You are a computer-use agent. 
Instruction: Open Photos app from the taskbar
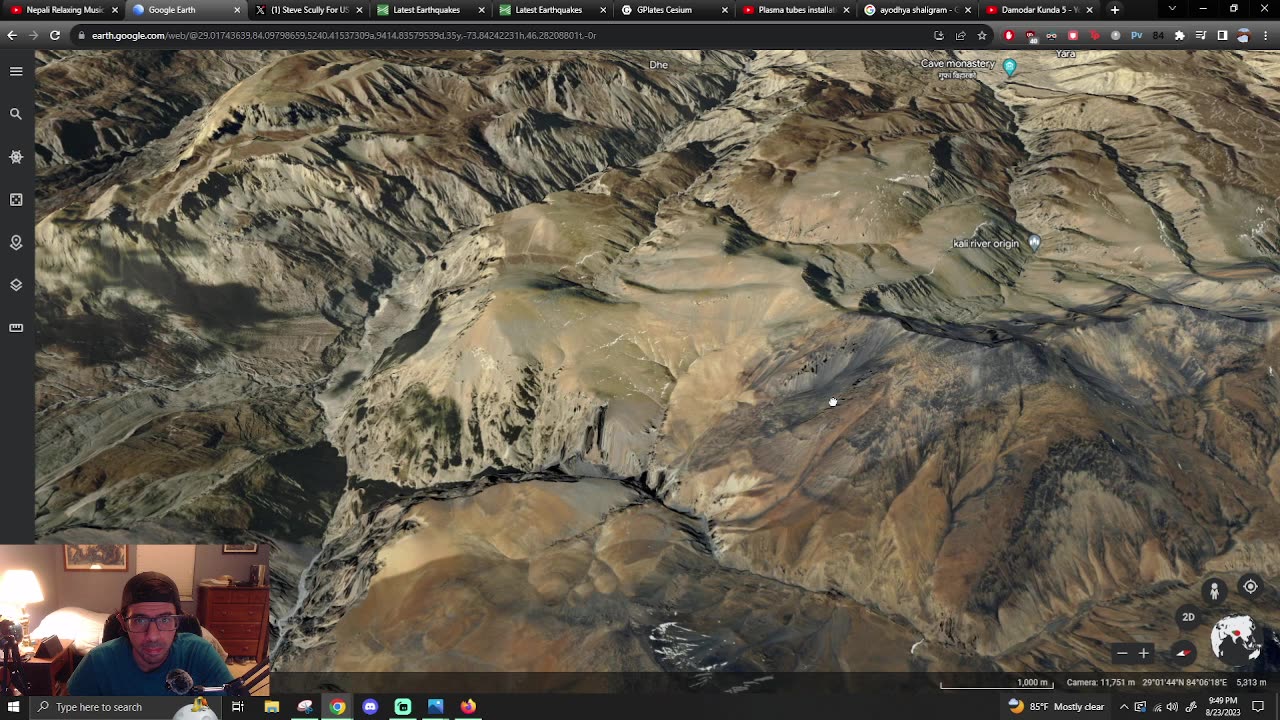pos(435,707)
